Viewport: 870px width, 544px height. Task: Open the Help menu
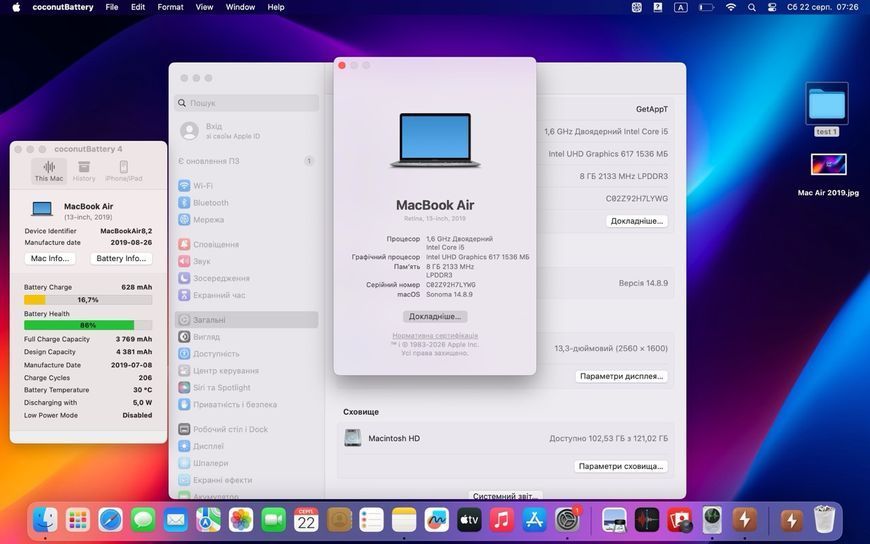pyautogui.click(x=276, y=7)
